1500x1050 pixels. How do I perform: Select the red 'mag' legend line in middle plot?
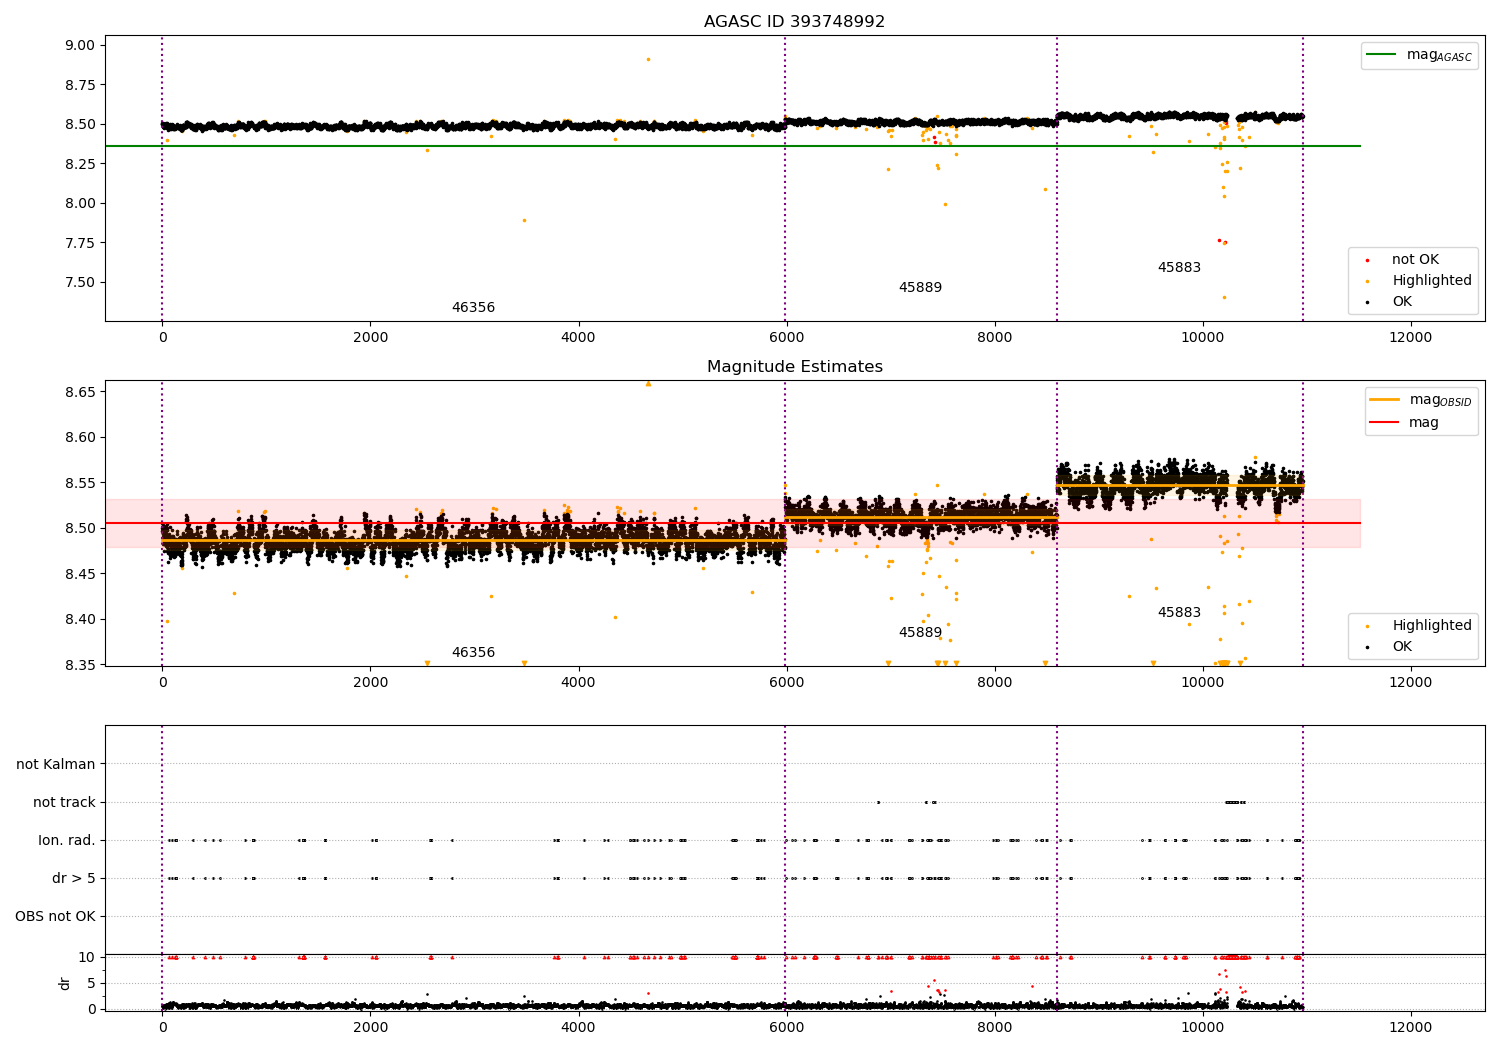click(1385, 423)
